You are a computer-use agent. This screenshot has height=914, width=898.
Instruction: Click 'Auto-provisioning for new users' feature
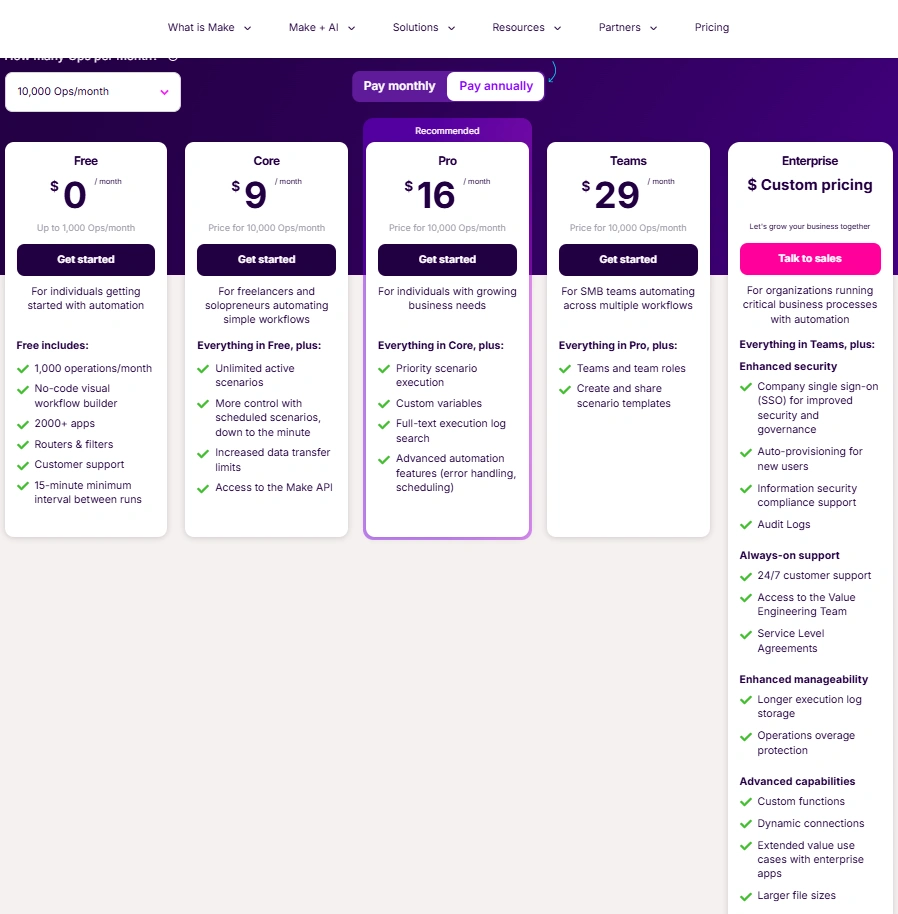[x=810, y=459]
